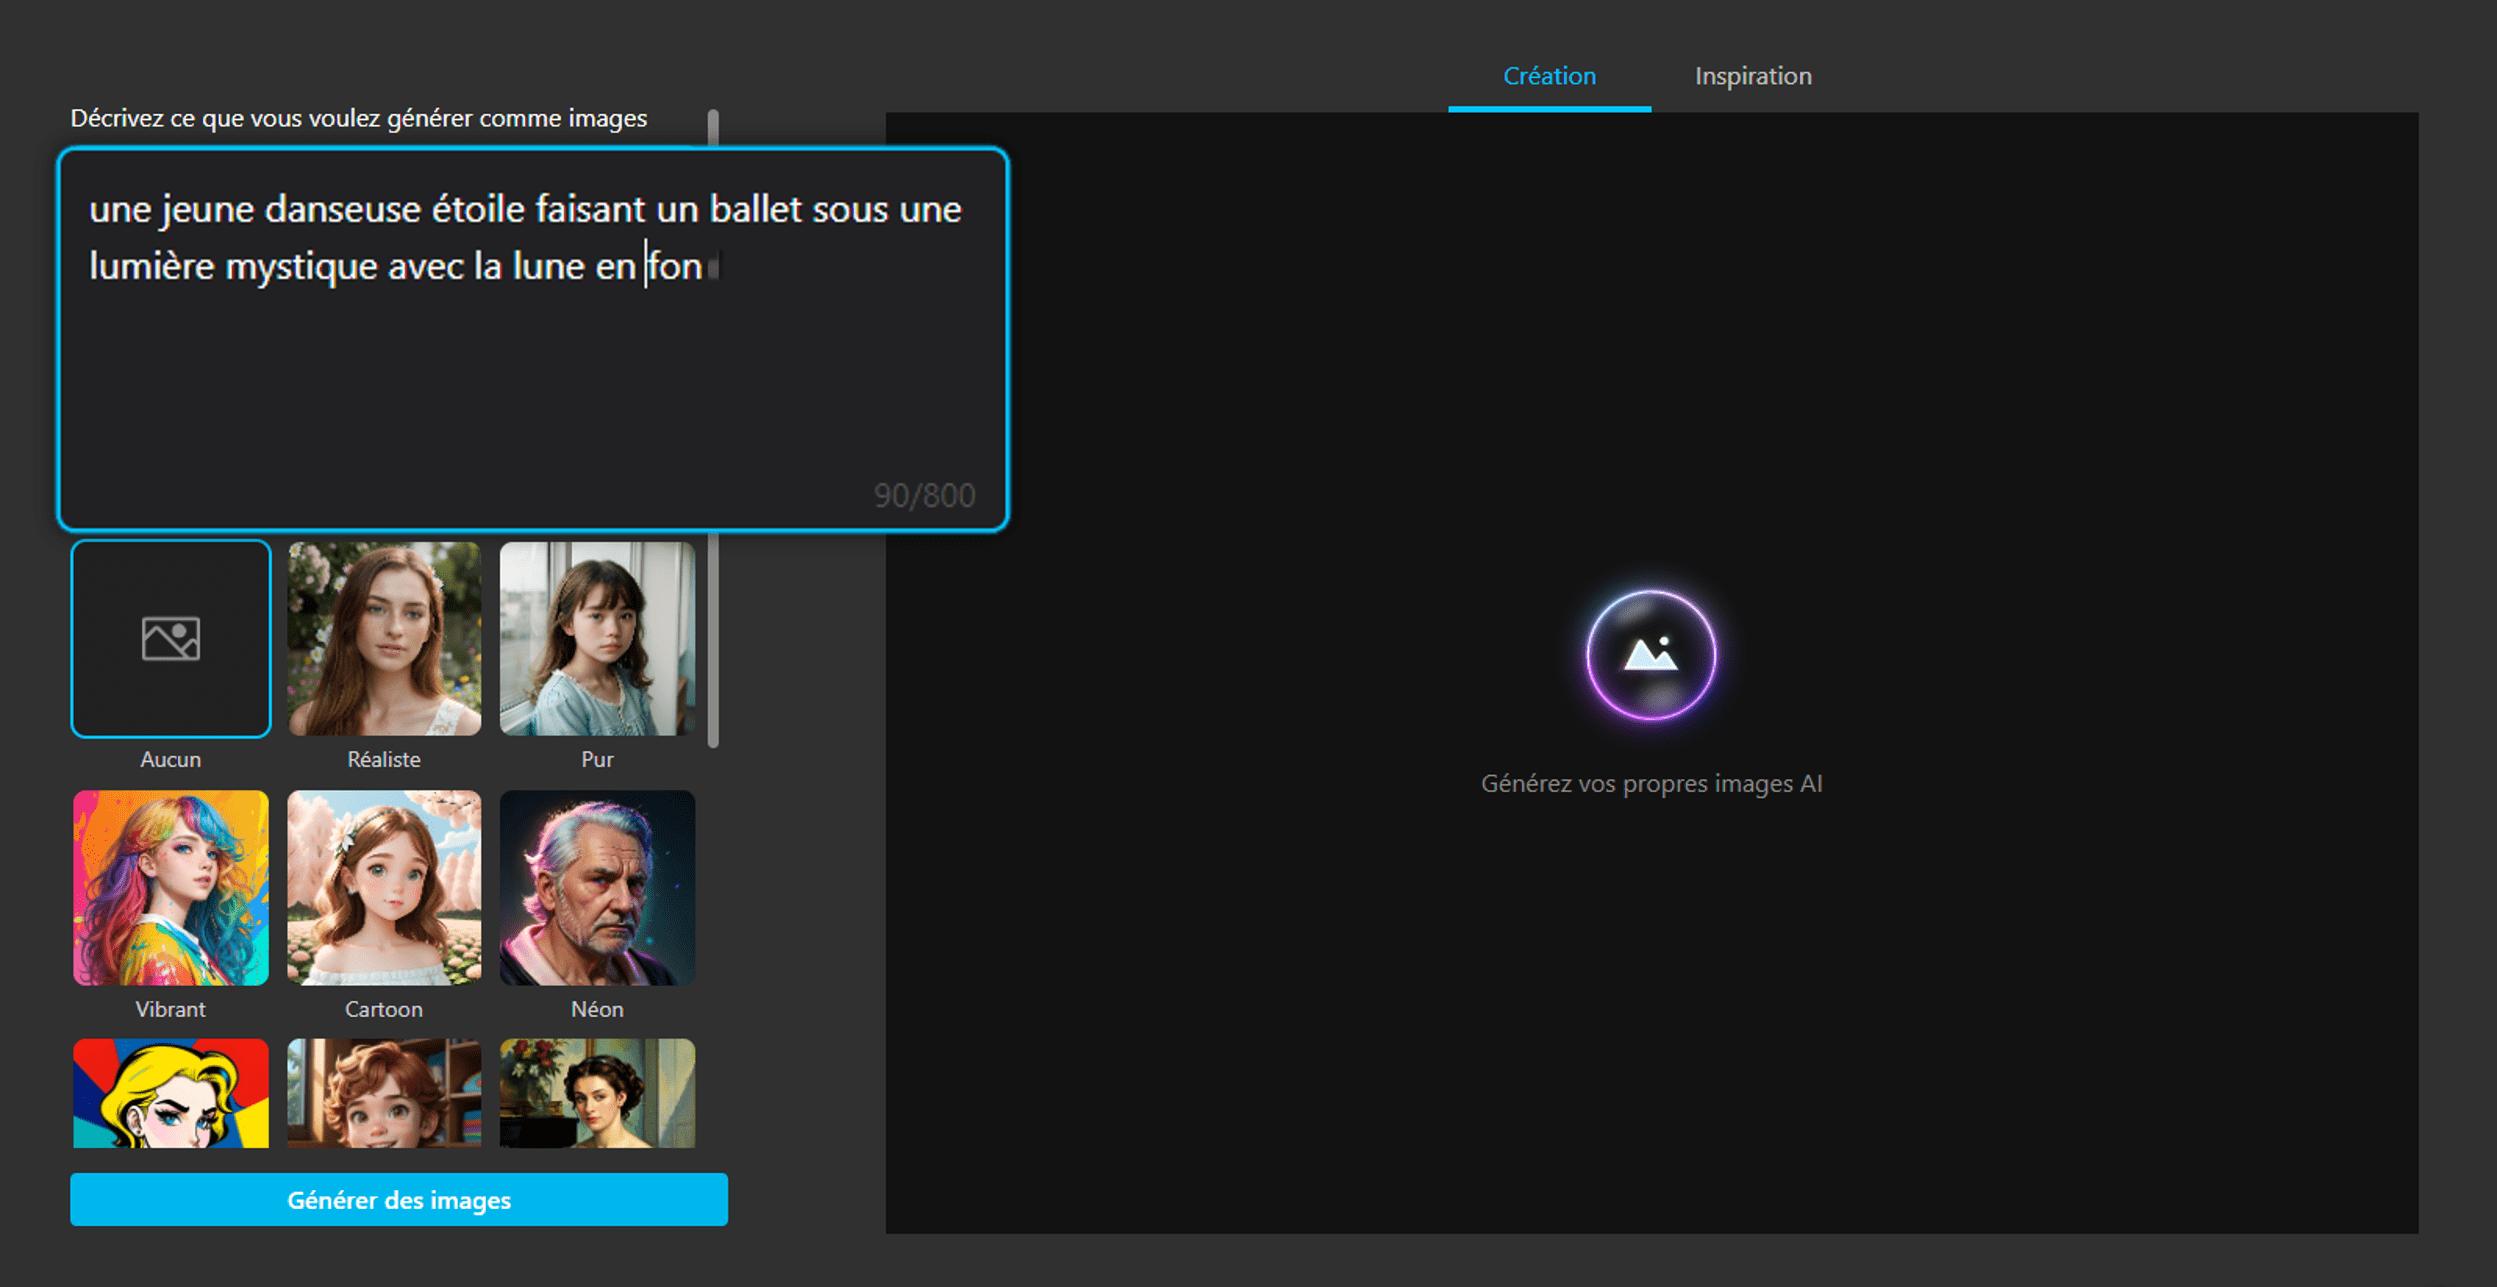Click the 'Générez vos propres images AI' text
2497x1287 pixels.
pyautogui.click(x=1651, y=784)
